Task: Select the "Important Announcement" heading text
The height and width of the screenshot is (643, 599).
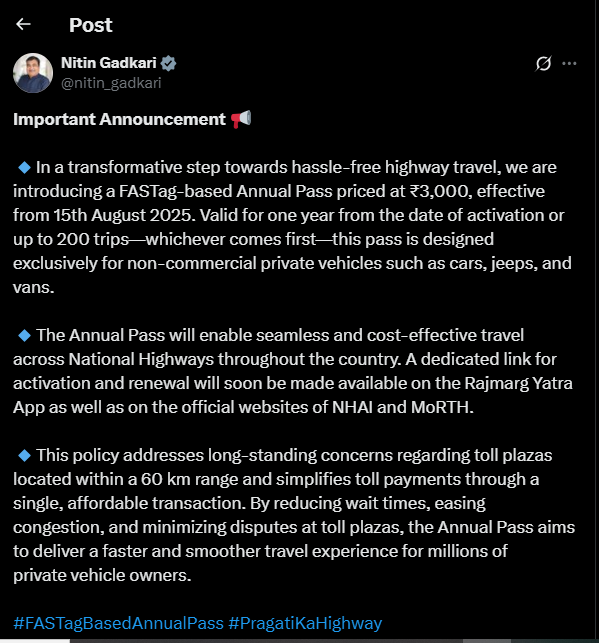Action: tap(119, 119)
